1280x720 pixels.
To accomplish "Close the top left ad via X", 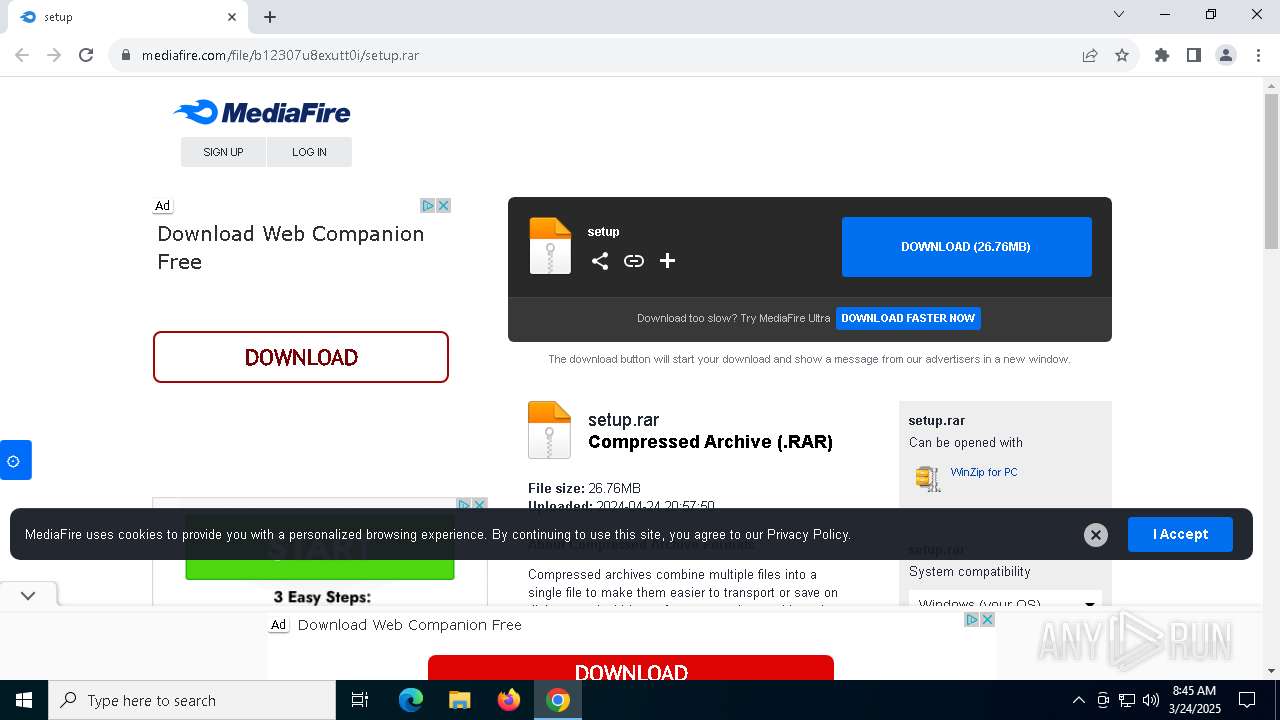I will pyautogui.click(x=443, y=205).
